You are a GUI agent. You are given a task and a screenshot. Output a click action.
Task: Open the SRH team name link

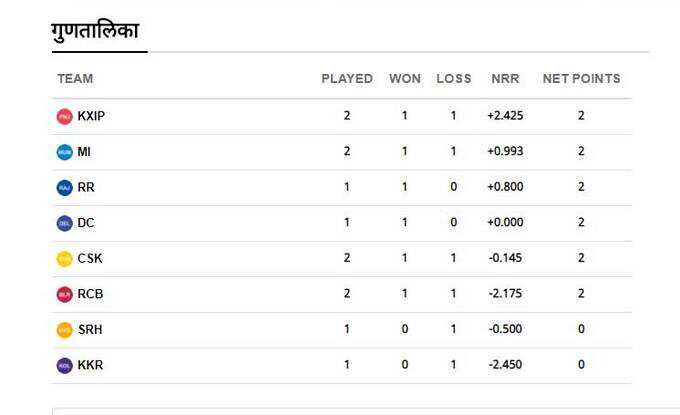pyautogui.click(x=90, y=329)
